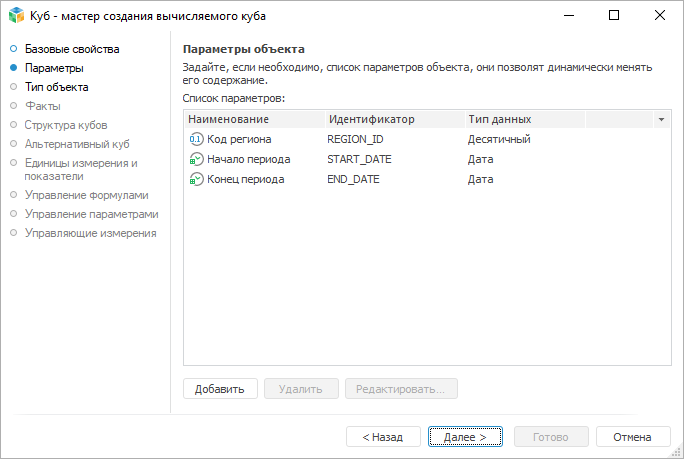684x459 pixels.
Task: Sort by the Наименование column header
Action: pos(228,119)
